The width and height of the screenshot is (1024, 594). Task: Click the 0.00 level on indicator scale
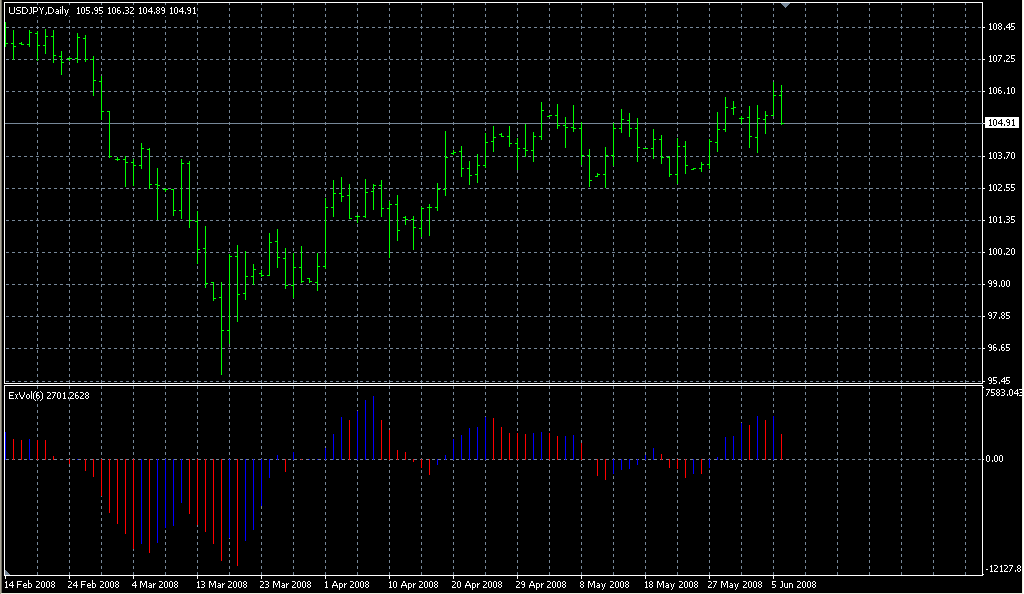pos(995,459)
